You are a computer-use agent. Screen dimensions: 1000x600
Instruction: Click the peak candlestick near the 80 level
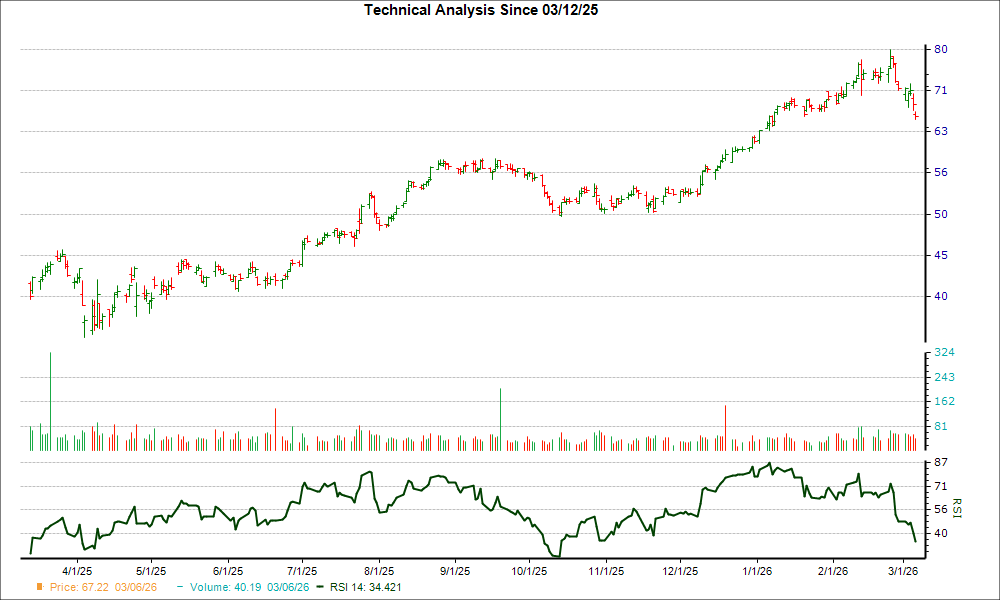coord(890,58)
